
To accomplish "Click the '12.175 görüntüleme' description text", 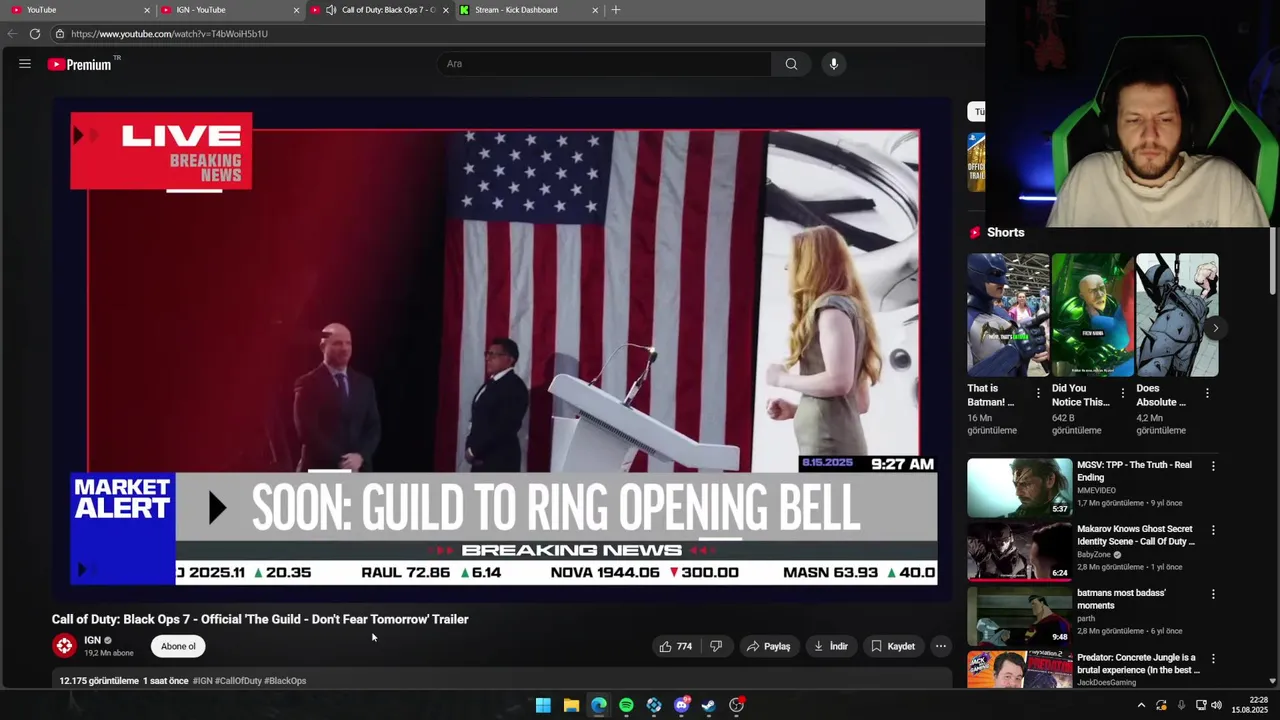I will point(99,681).
